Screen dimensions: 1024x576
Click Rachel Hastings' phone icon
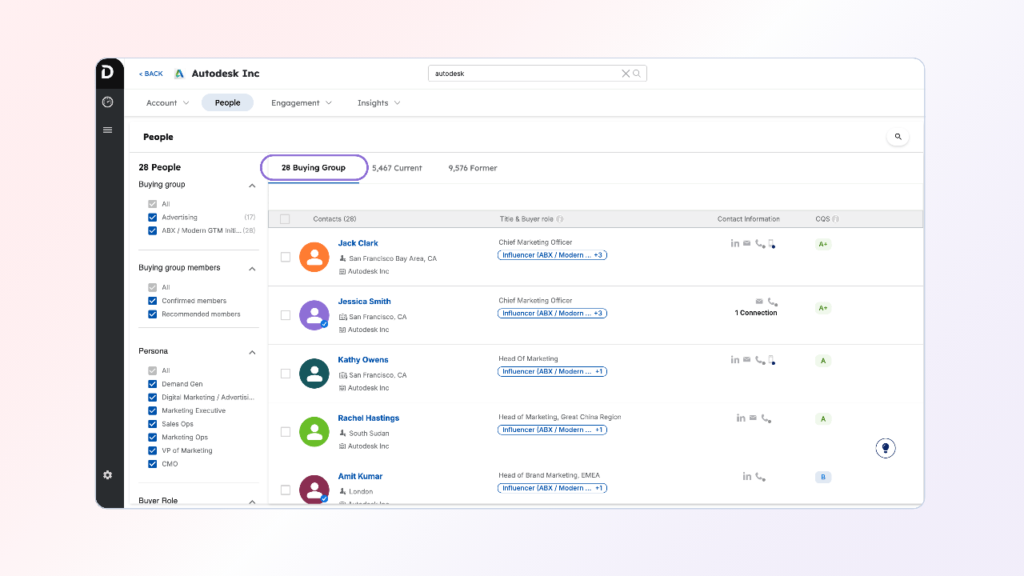tap(766, 418)
